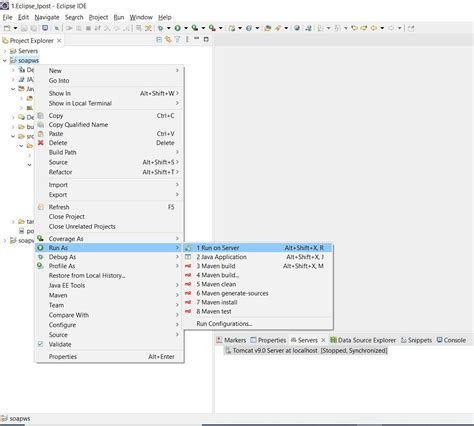Open Run Configurations...
This screenshot has height=426, width=474.
(258, 324)
